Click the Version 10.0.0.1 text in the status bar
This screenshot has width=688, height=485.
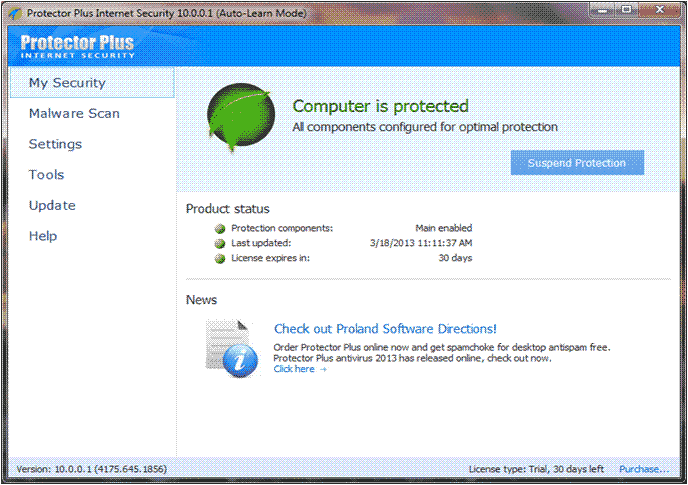click(x=92, y=469)
